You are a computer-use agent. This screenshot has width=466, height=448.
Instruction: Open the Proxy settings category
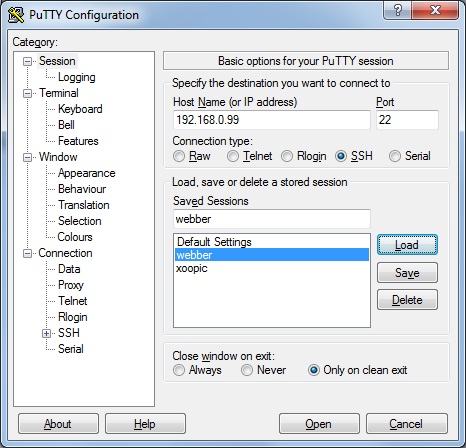[x=71, y=285]
